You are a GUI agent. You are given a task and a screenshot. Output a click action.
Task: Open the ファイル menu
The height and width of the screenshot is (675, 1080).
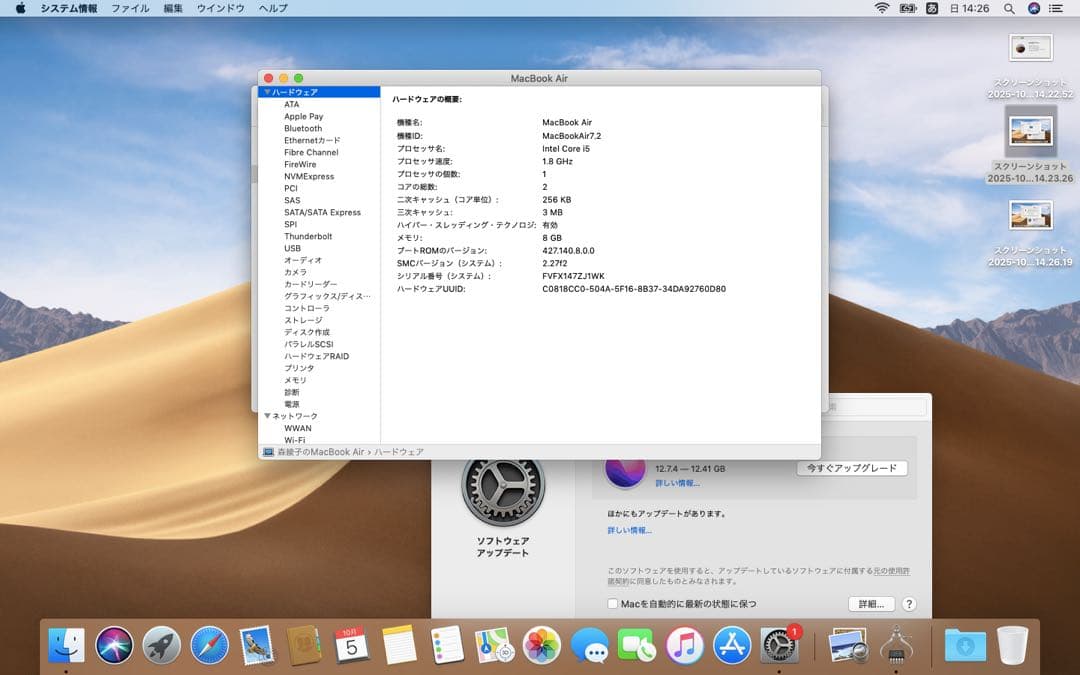[x=131, y=7]
